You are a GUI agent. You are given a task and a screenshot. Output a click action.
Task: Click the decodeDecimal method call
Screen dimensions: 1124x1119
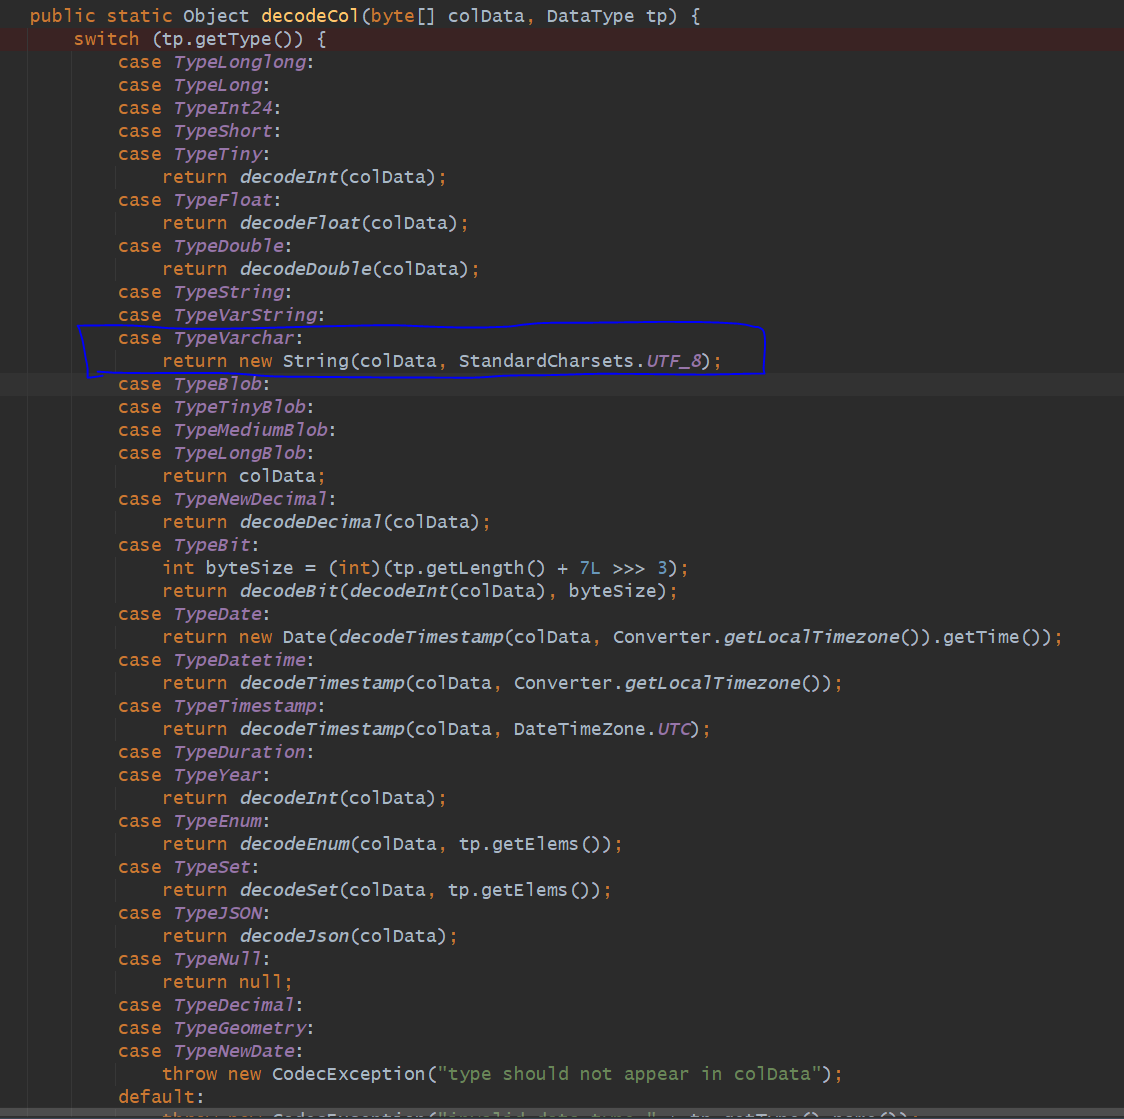point(310,522)
